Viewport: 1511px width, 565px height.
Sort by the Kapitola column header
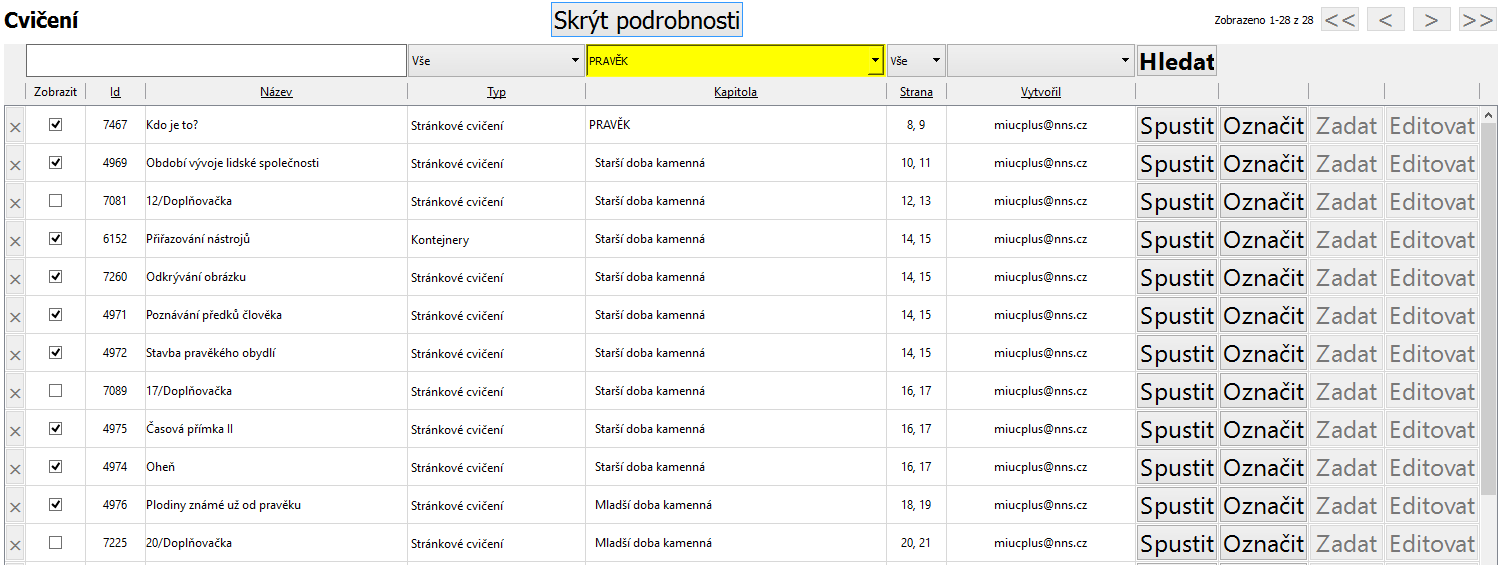(x=735, y=92)
